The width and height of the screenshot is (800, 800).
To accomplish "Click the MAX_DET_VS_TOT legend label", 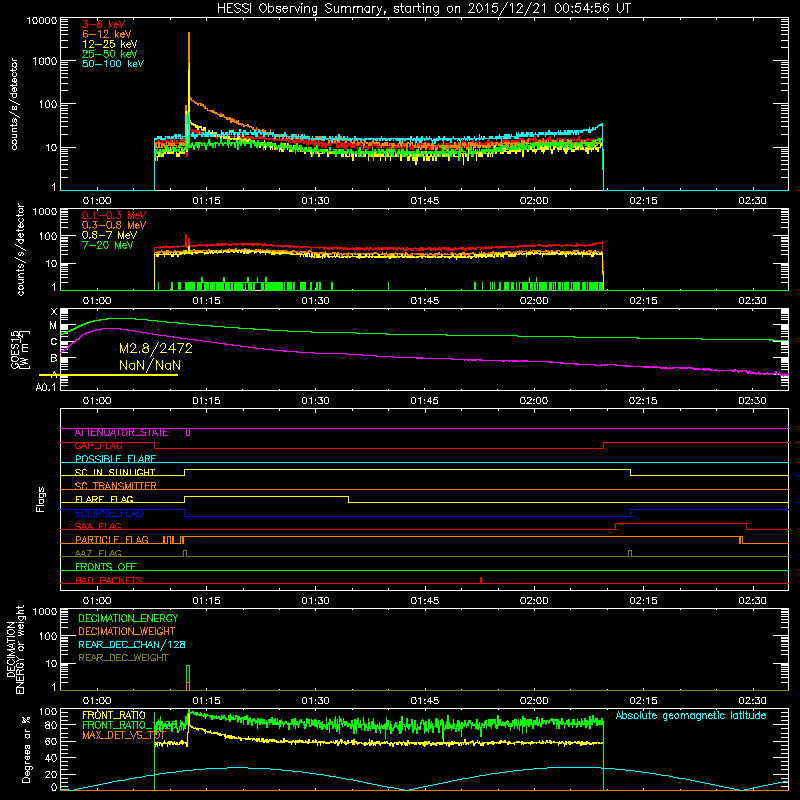I will [x=123, y=735].
